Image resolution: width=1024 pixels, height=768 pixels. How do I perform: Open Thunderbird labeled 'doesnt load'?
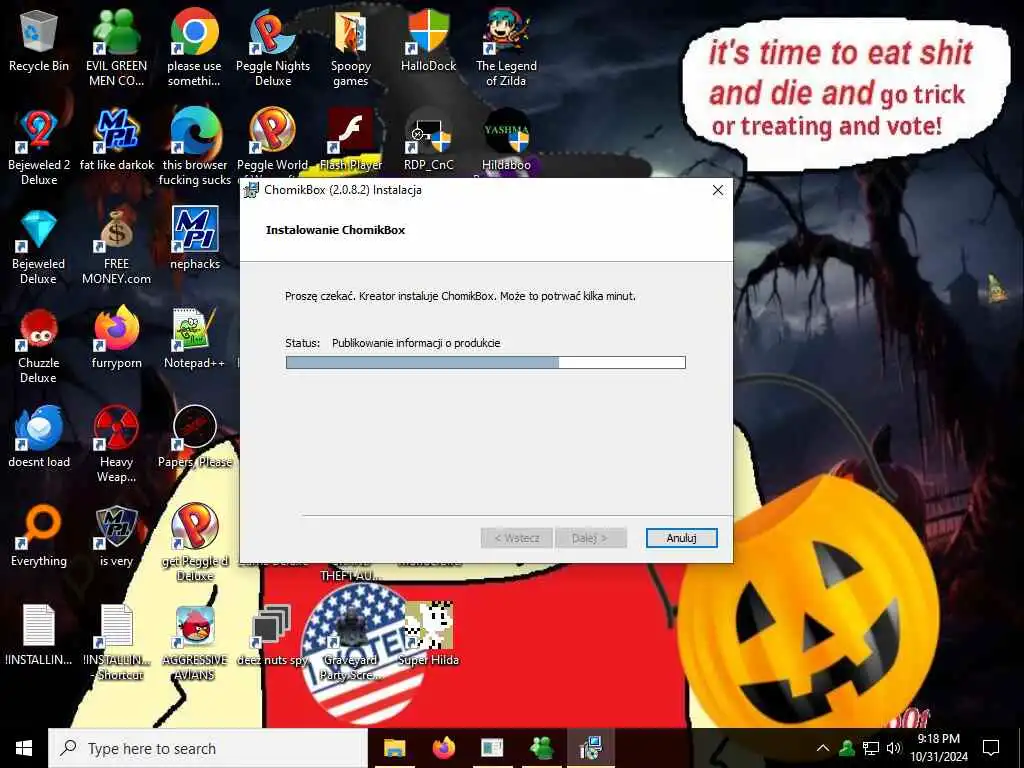[39, 437]
